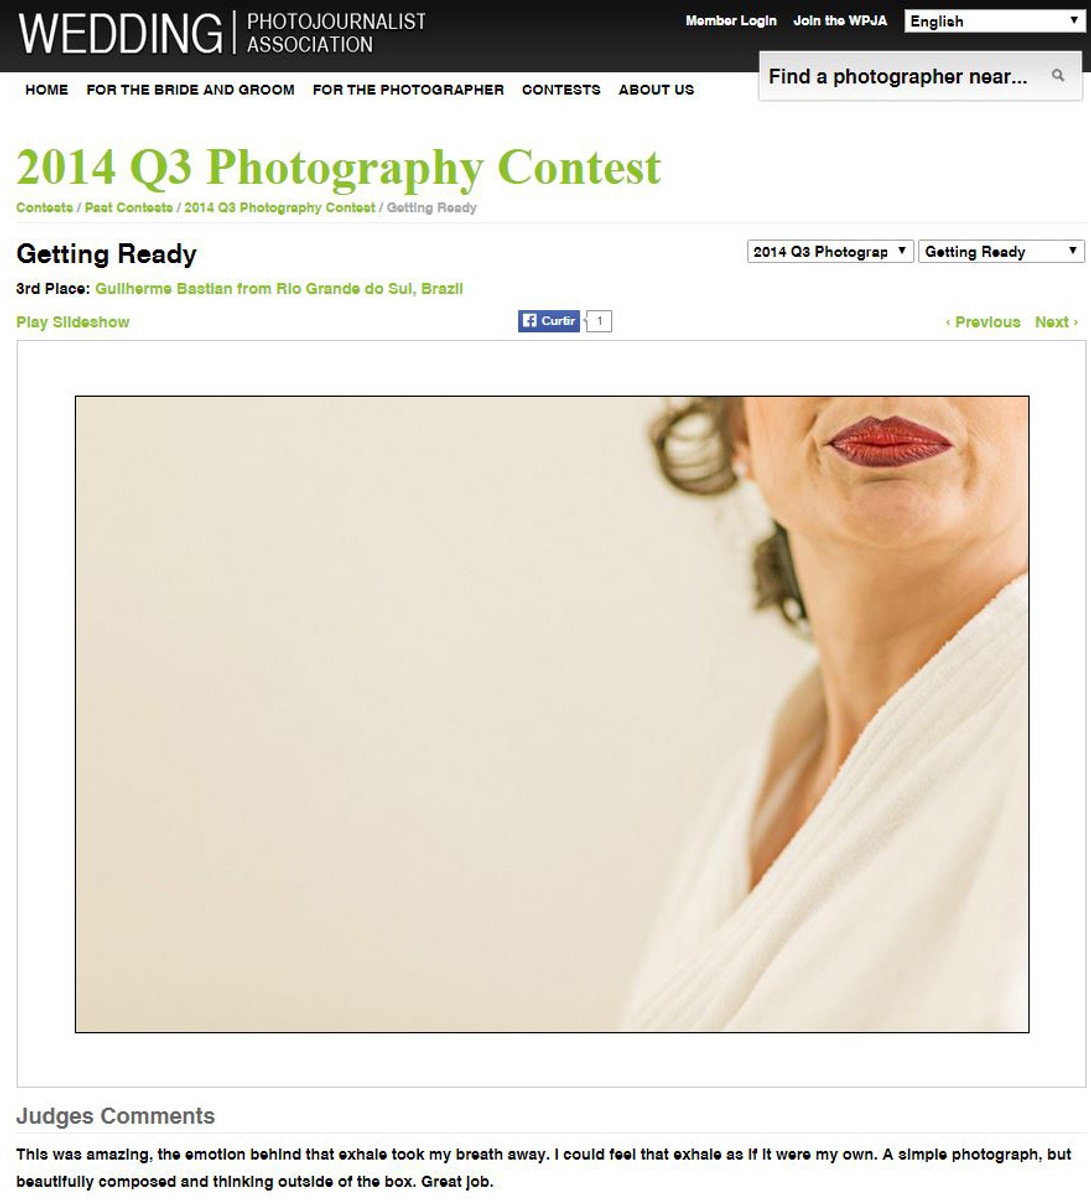Open the Getting Ready category dropdown
Screen dimensions: 1091x1200
(x=1001, y=252)
